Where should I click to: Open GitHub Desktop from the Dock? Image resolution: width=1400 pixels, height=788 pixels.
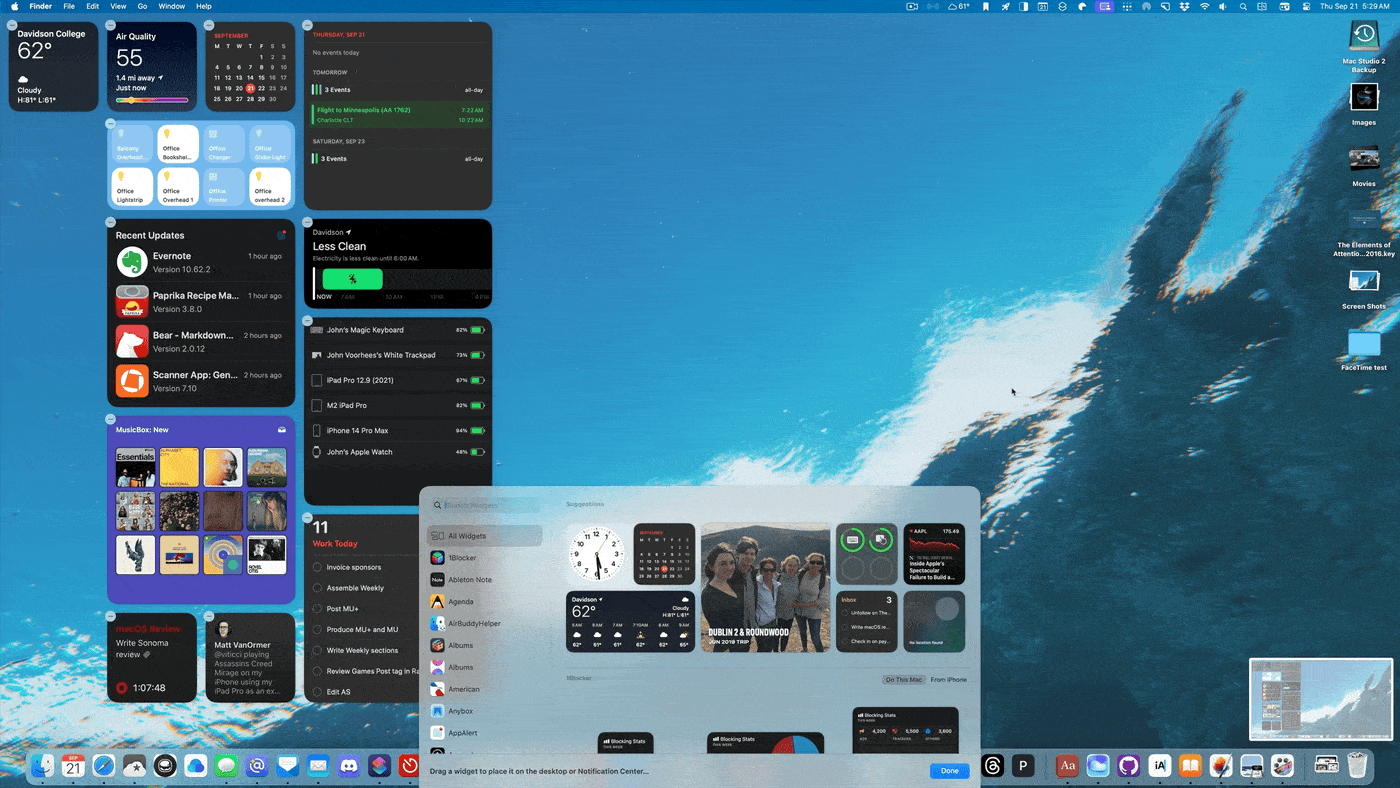pyautogui.click(x=1129, y=766)
